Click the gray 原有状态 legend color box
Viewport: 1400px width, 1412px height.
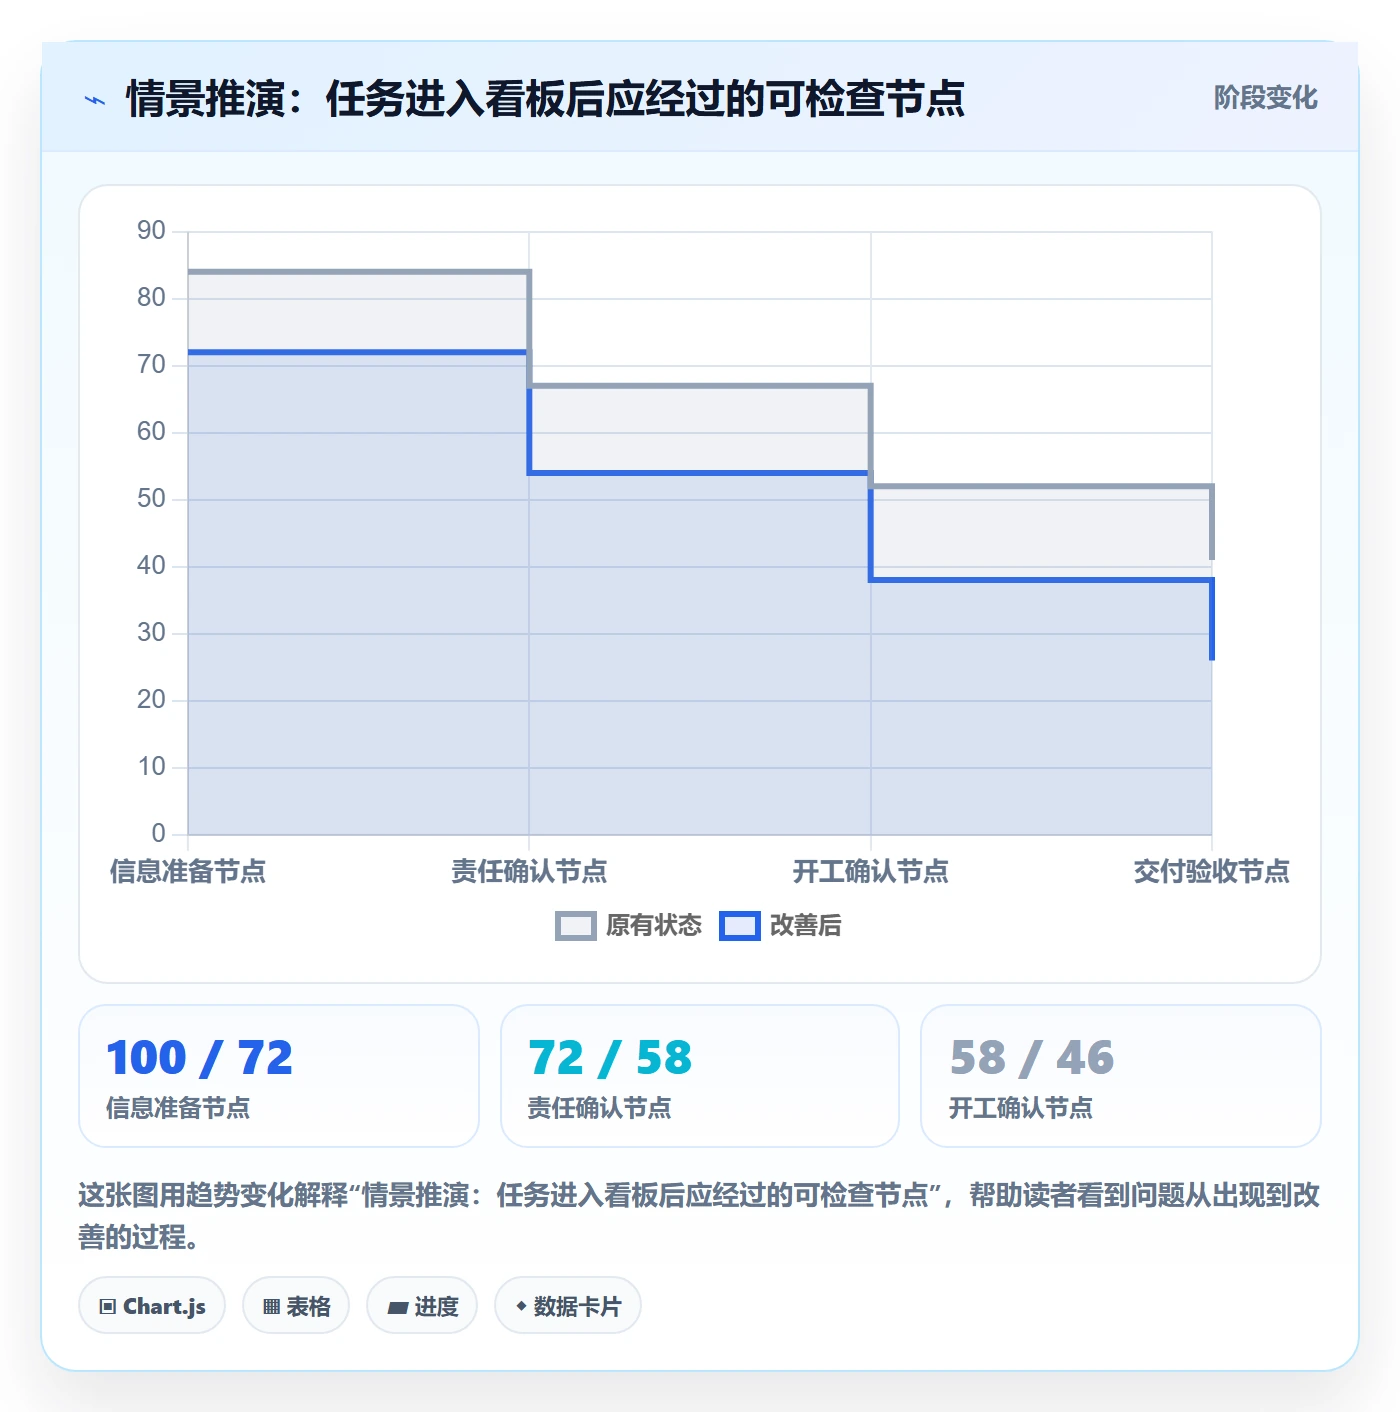point(576,926)
